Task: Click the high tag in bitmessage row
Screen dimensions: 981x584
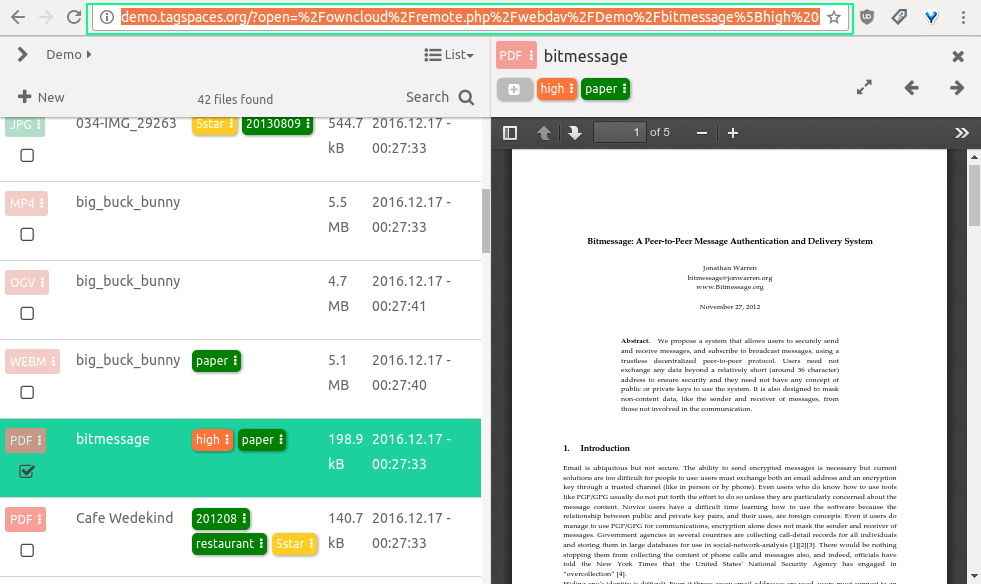Action: 213,439
